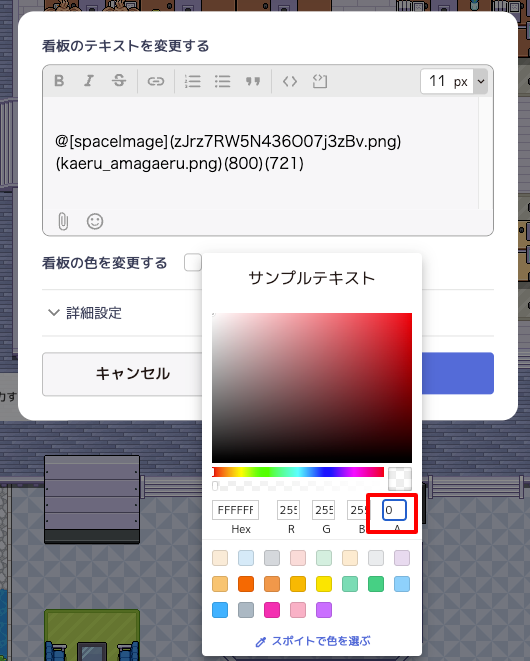Select the green swatch in the second row
Image resolution: width=530 pixels, height=661 pixels.
(x=376, y=584)
